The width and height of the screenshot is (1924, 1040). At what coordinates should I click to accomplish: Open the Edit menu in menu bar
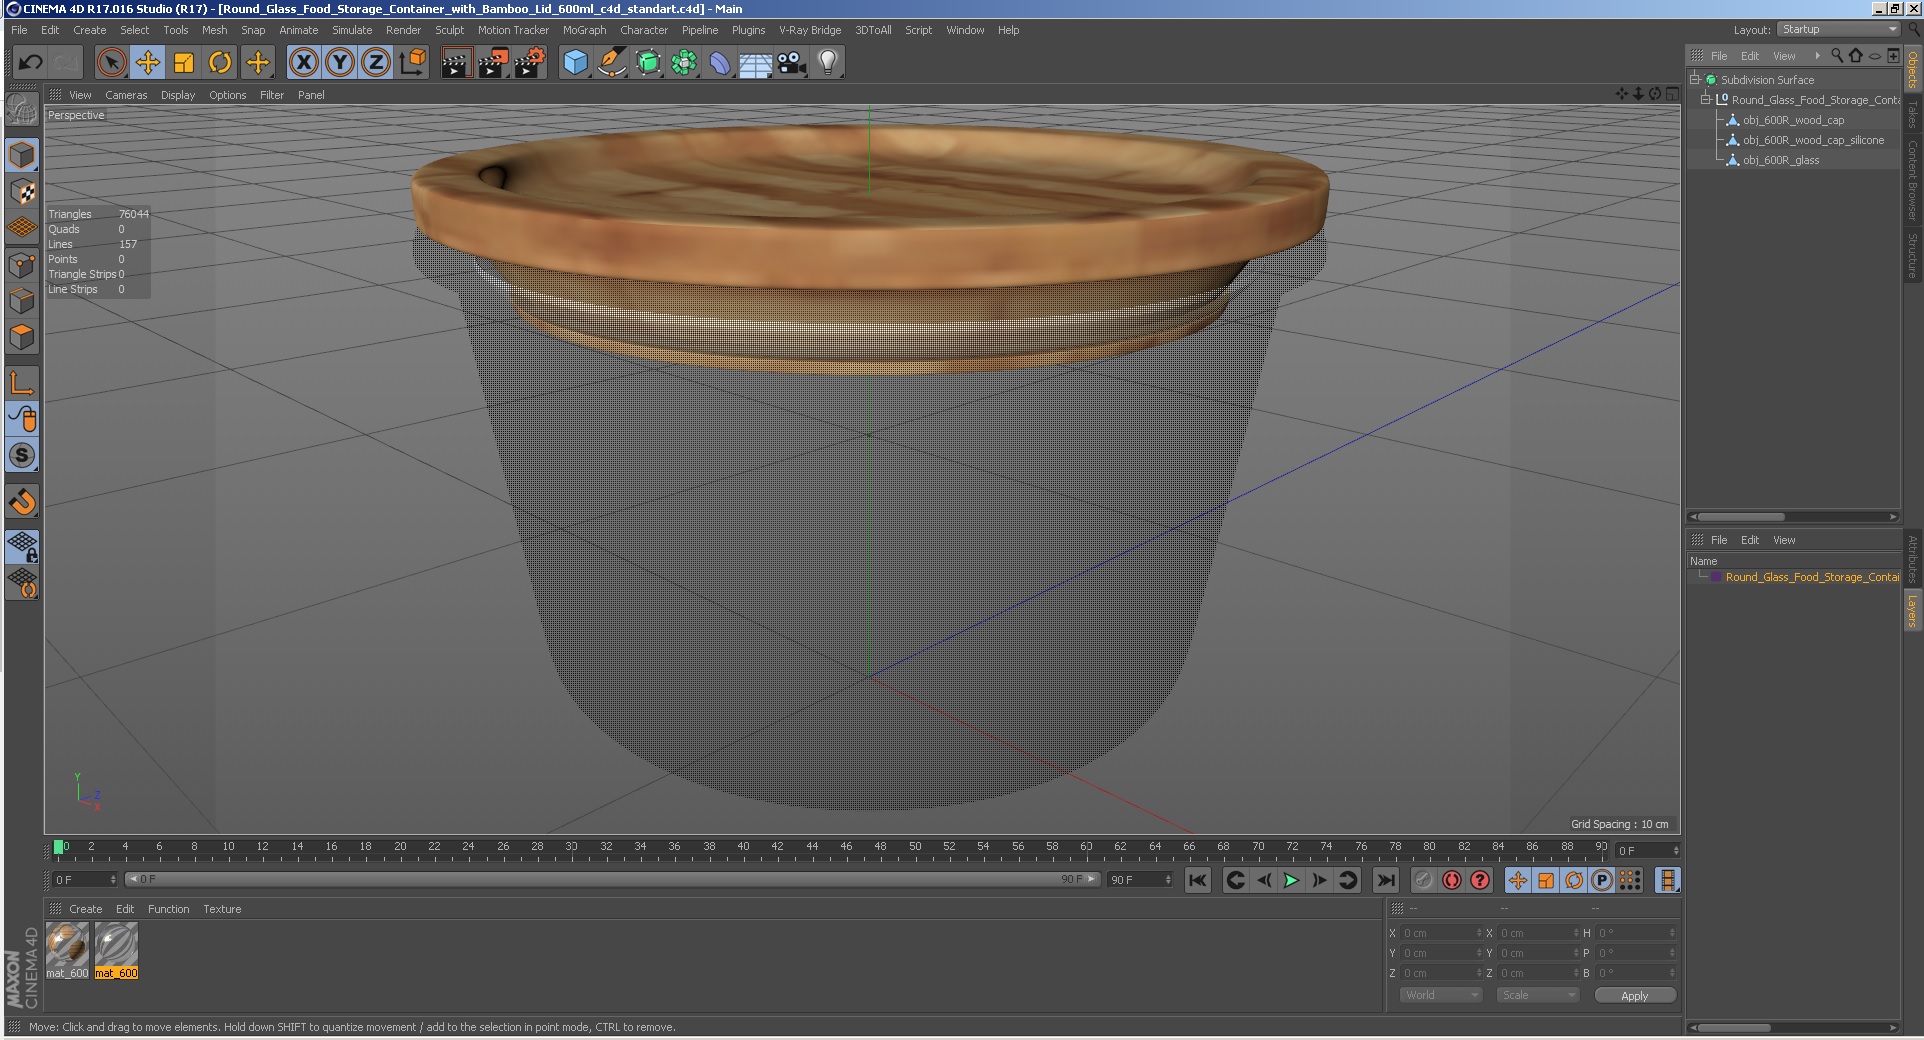(x=50, y=30)
